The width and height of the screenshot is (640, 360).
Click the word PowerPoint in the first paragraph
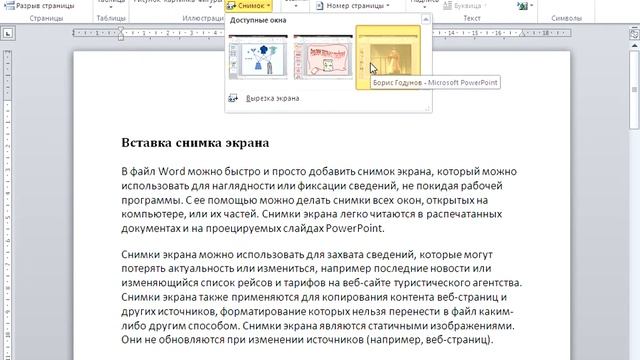click(x=354, y=228)
